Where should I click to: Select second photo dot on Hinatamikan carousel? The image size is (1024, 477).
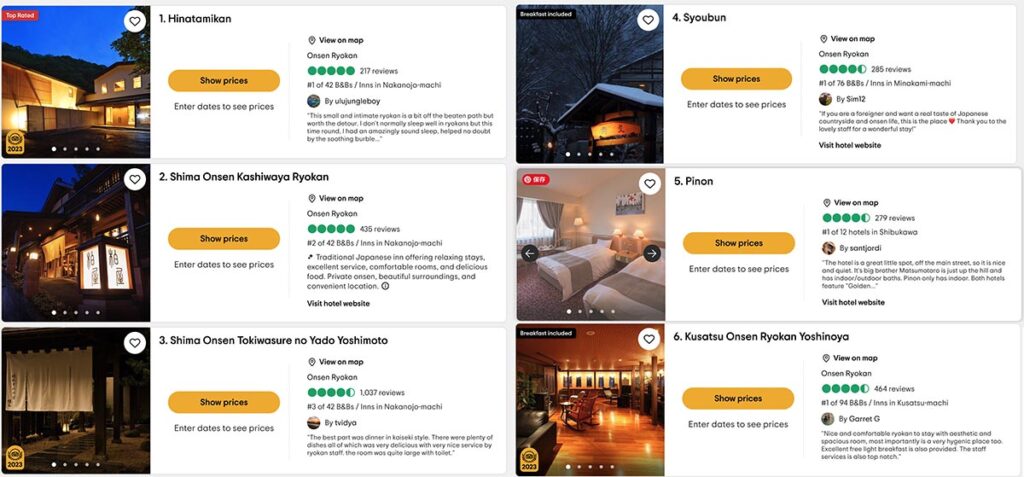pos(65,149)
